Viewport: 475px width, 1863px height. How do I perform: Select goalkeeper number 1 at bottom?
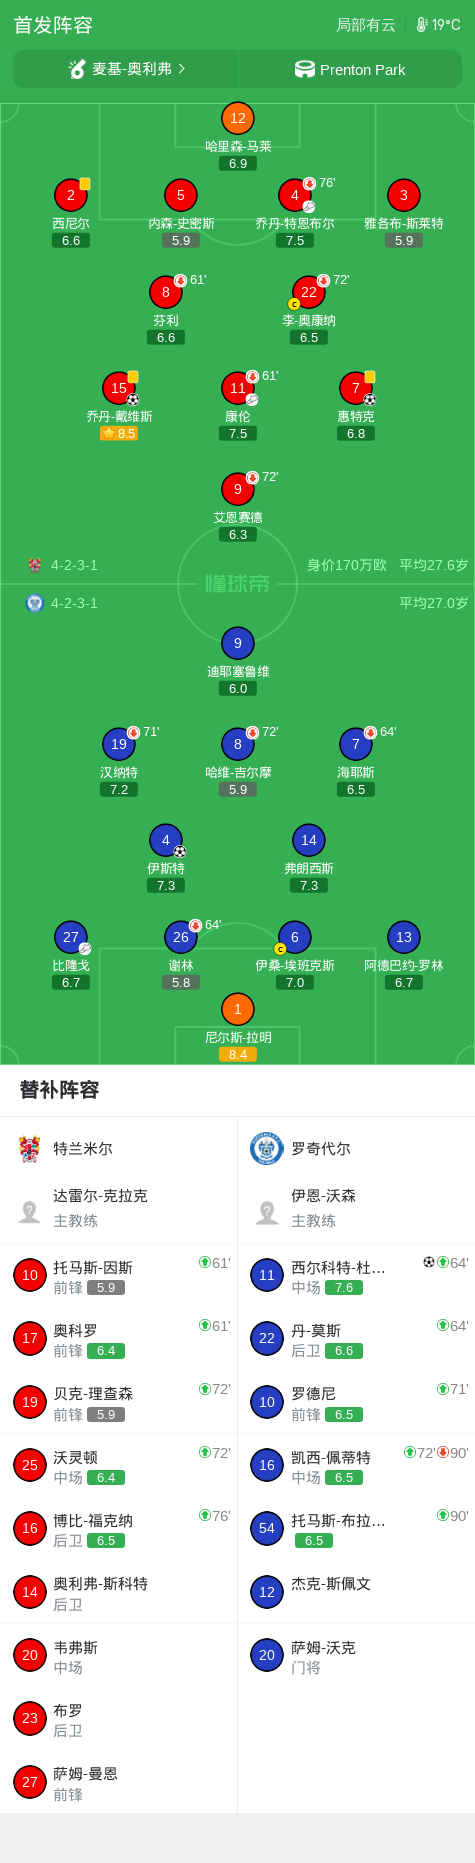pyautogui.click(x=238, y=1009)
